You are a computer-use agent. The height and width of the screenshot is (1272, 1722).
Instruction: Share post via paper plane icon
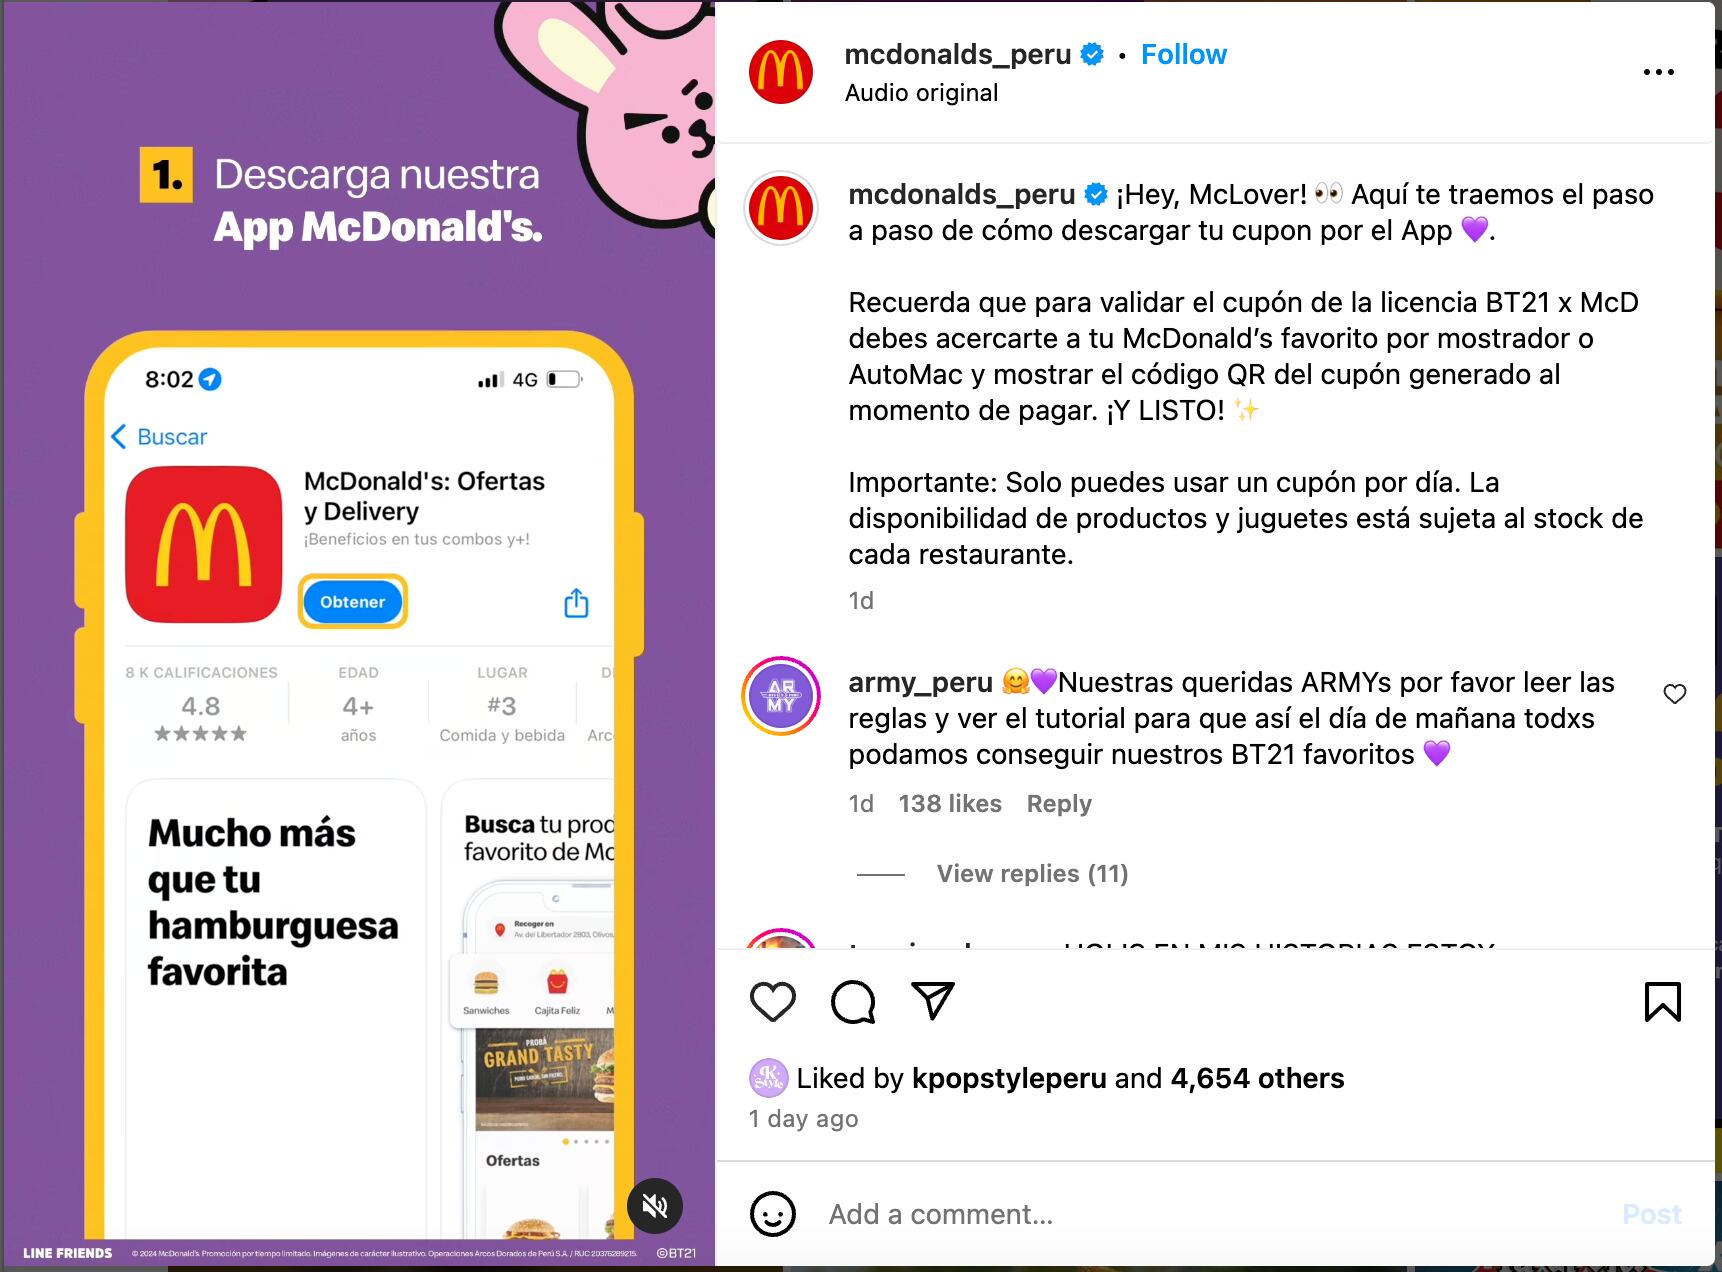tap(933, 1000)
